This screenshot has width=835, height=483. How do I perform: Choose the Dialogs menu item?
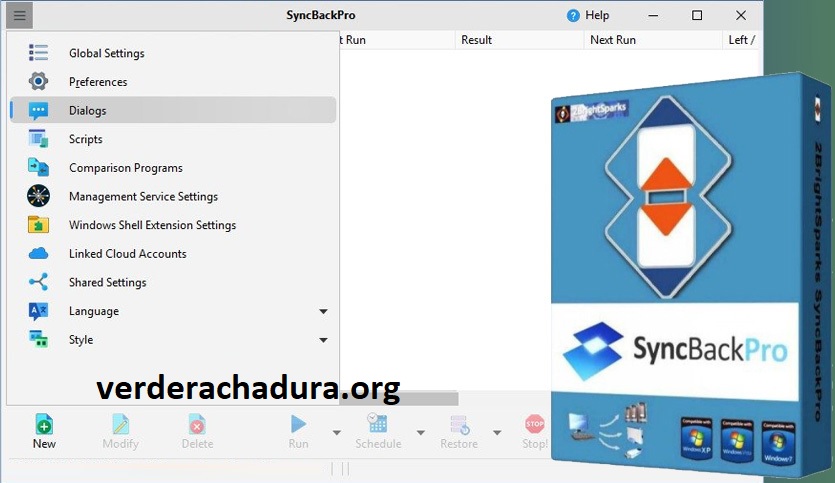click(173, 110)
